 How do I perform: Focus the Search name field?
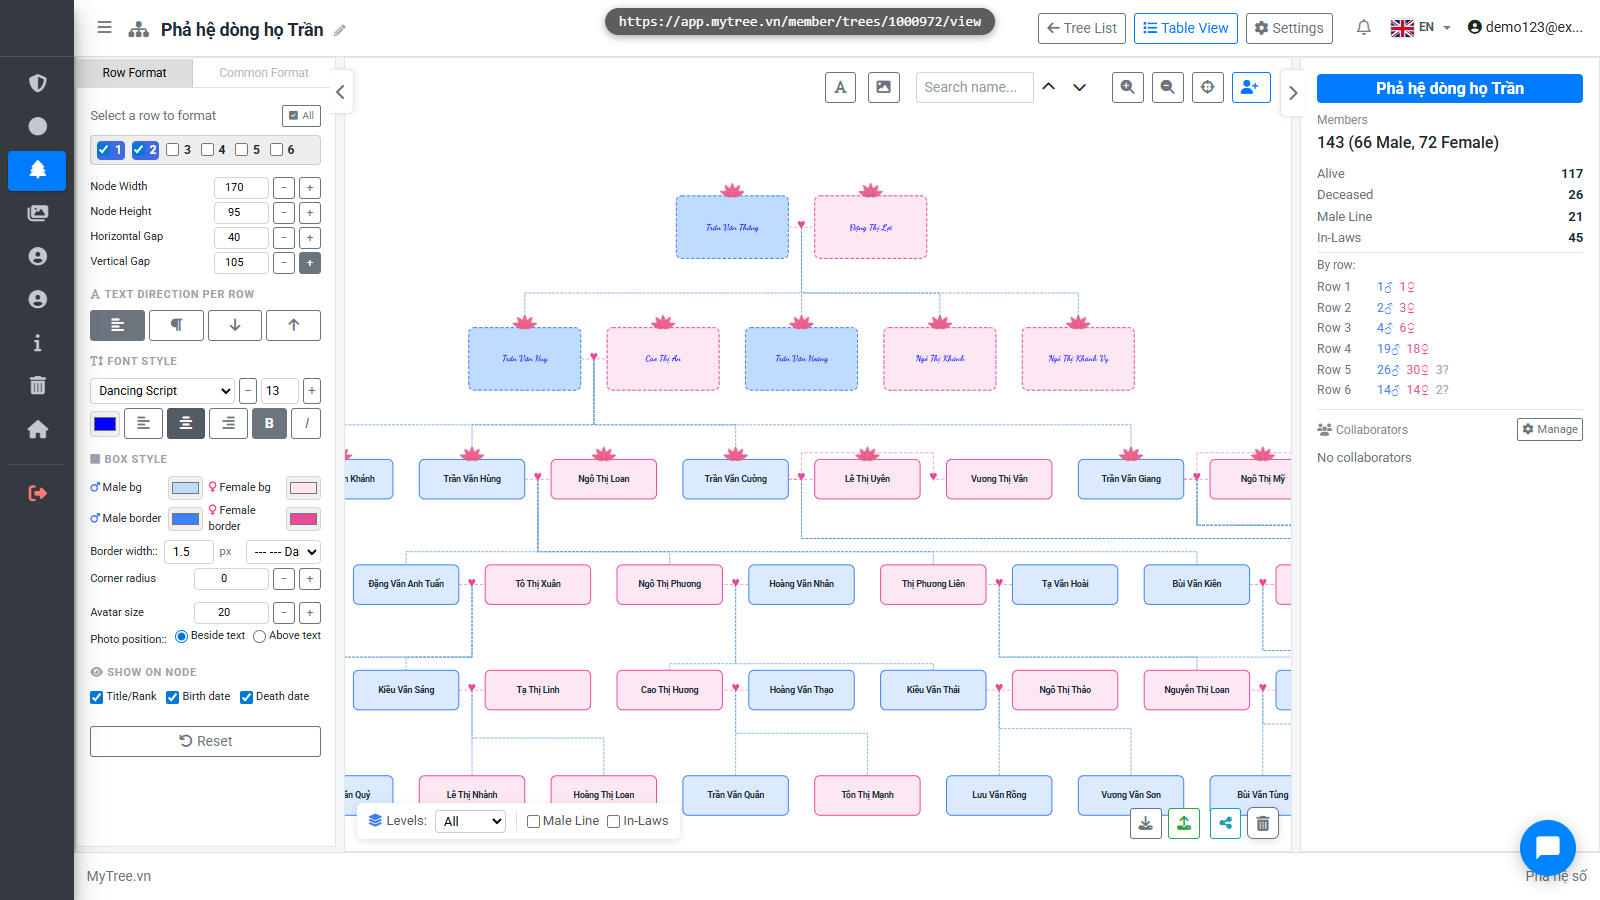point(974,87)
